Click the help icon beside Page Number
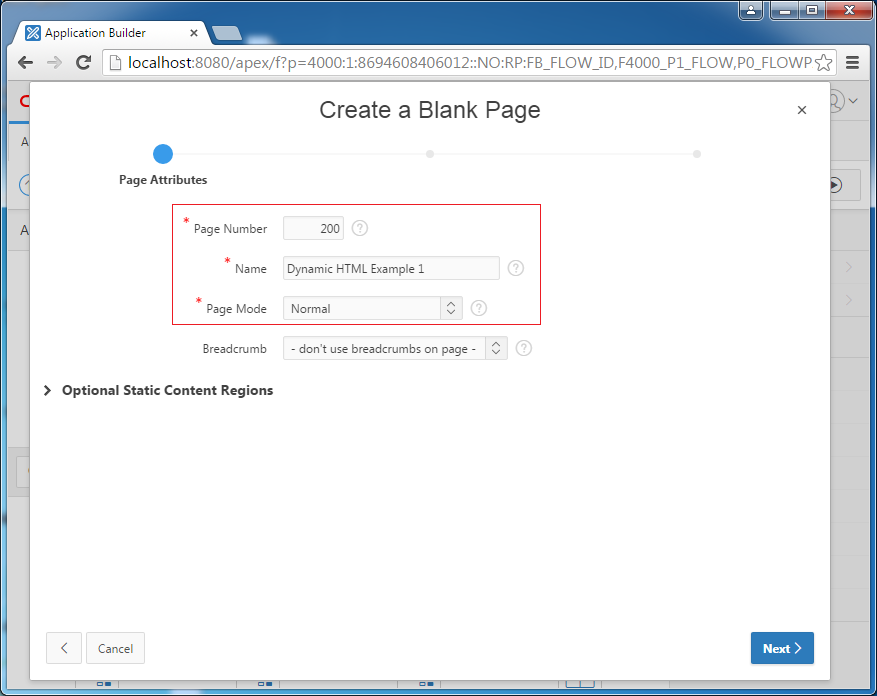The image size is (877, 696). (360, 228)
